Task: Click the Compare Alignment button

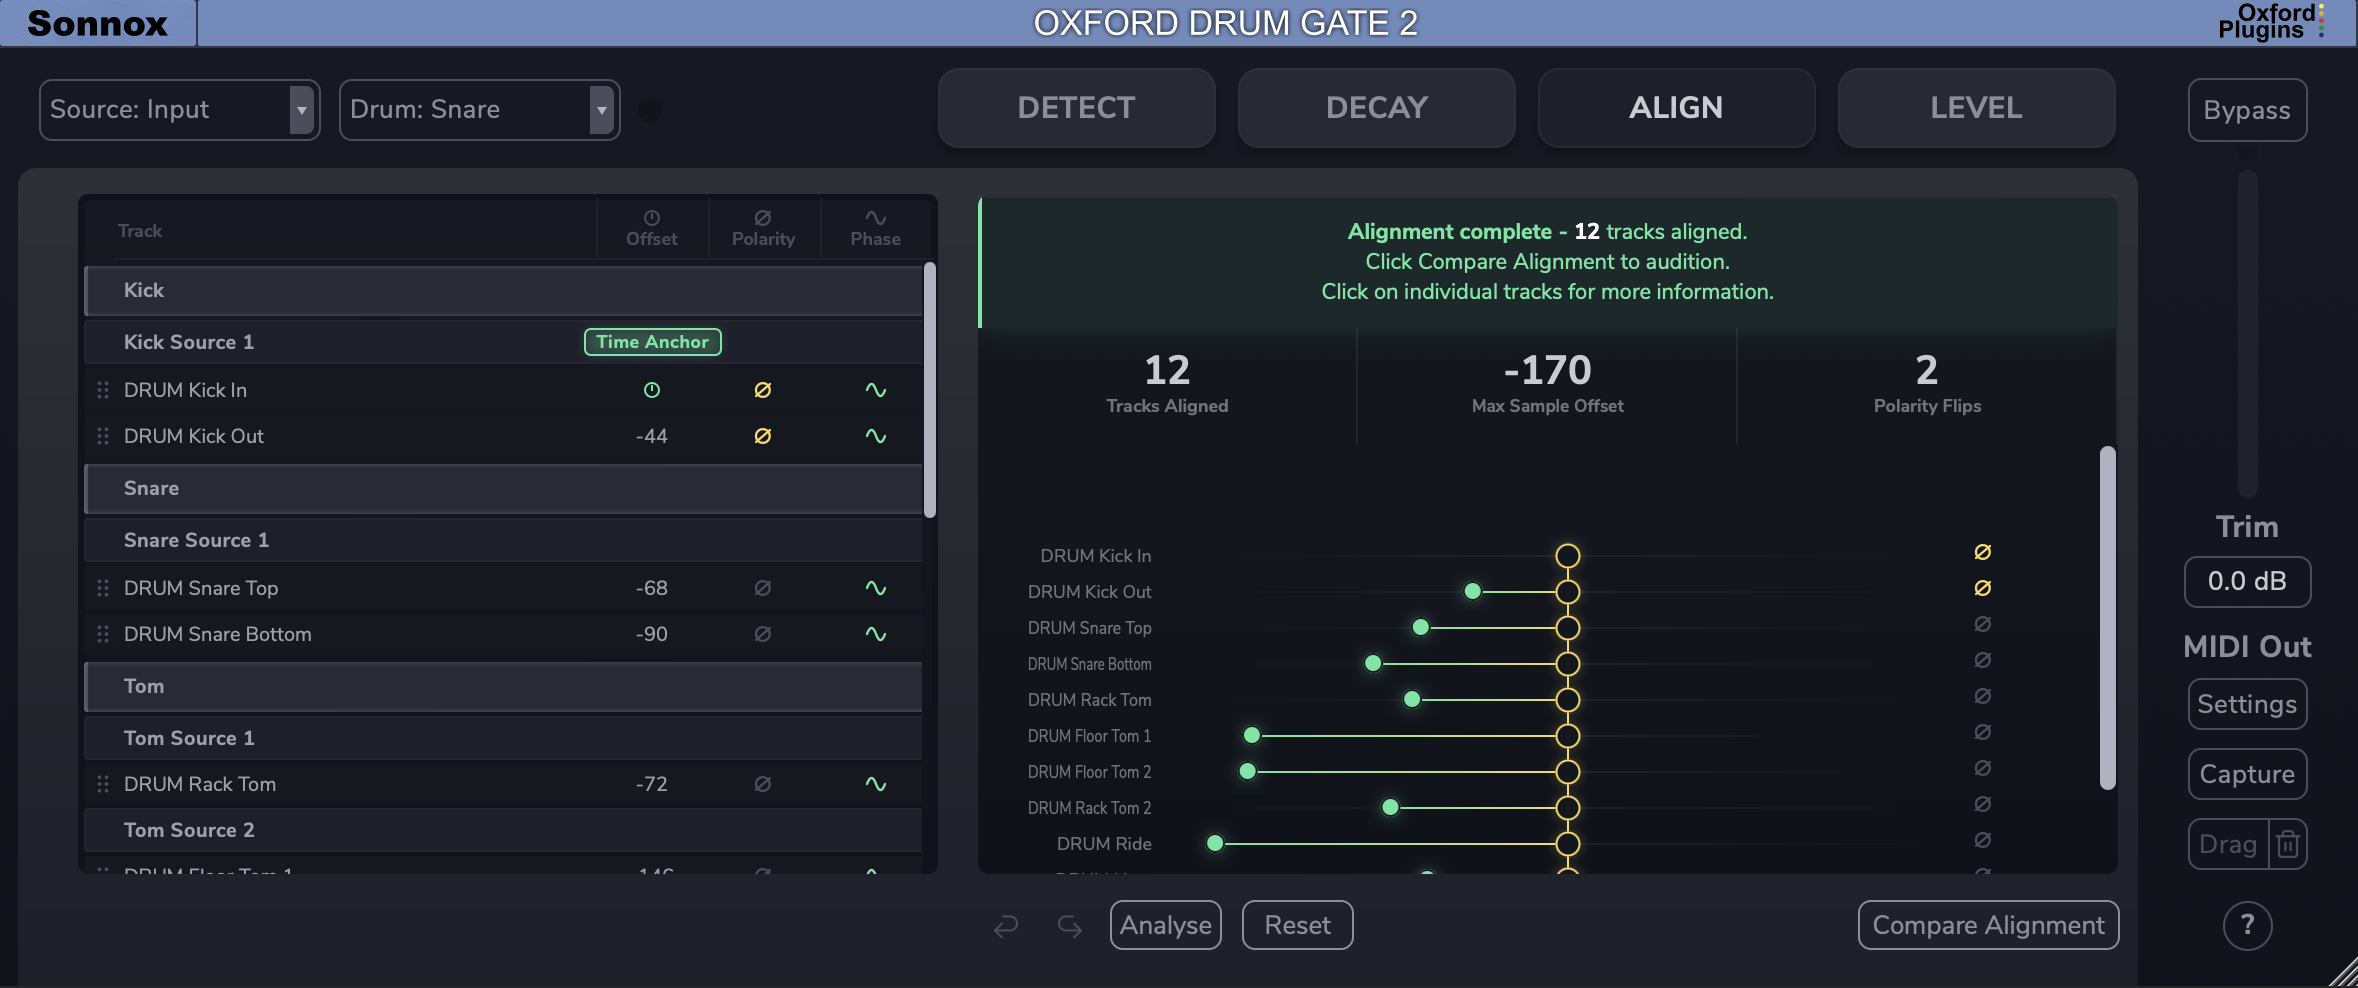Action: click(x=1988, y=925)
